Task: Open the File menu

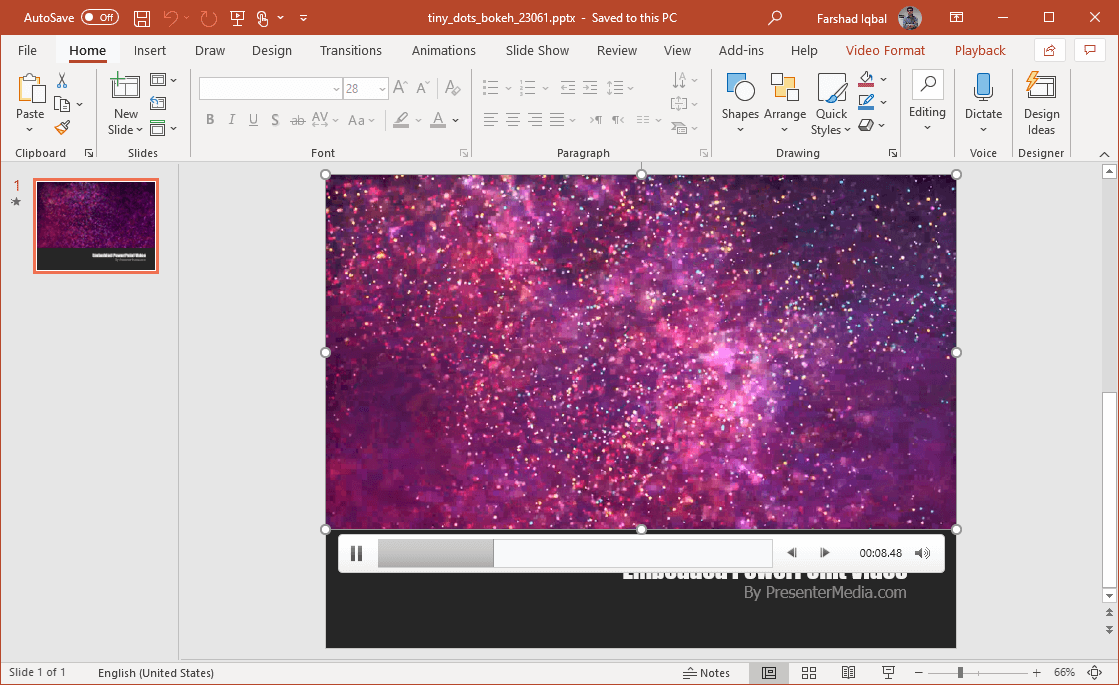Action: pyautogui.click(x=27, y=50)
